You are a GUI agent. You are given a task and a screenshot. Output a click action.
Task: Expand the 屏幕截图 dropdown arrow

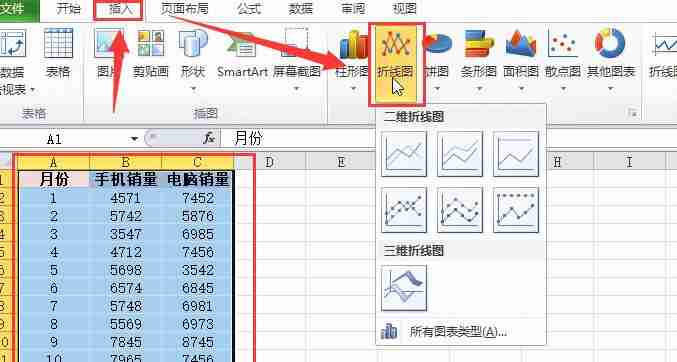click(x=296, y=89)
